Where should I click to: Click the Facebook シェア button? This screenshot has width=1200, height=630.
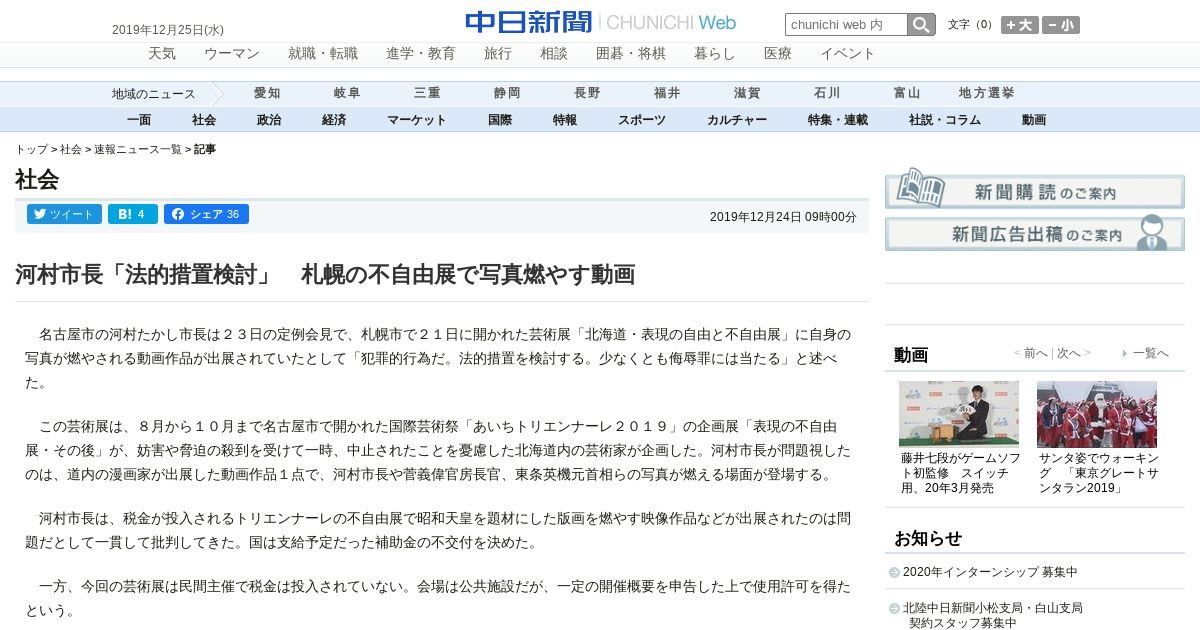(206, 214)
